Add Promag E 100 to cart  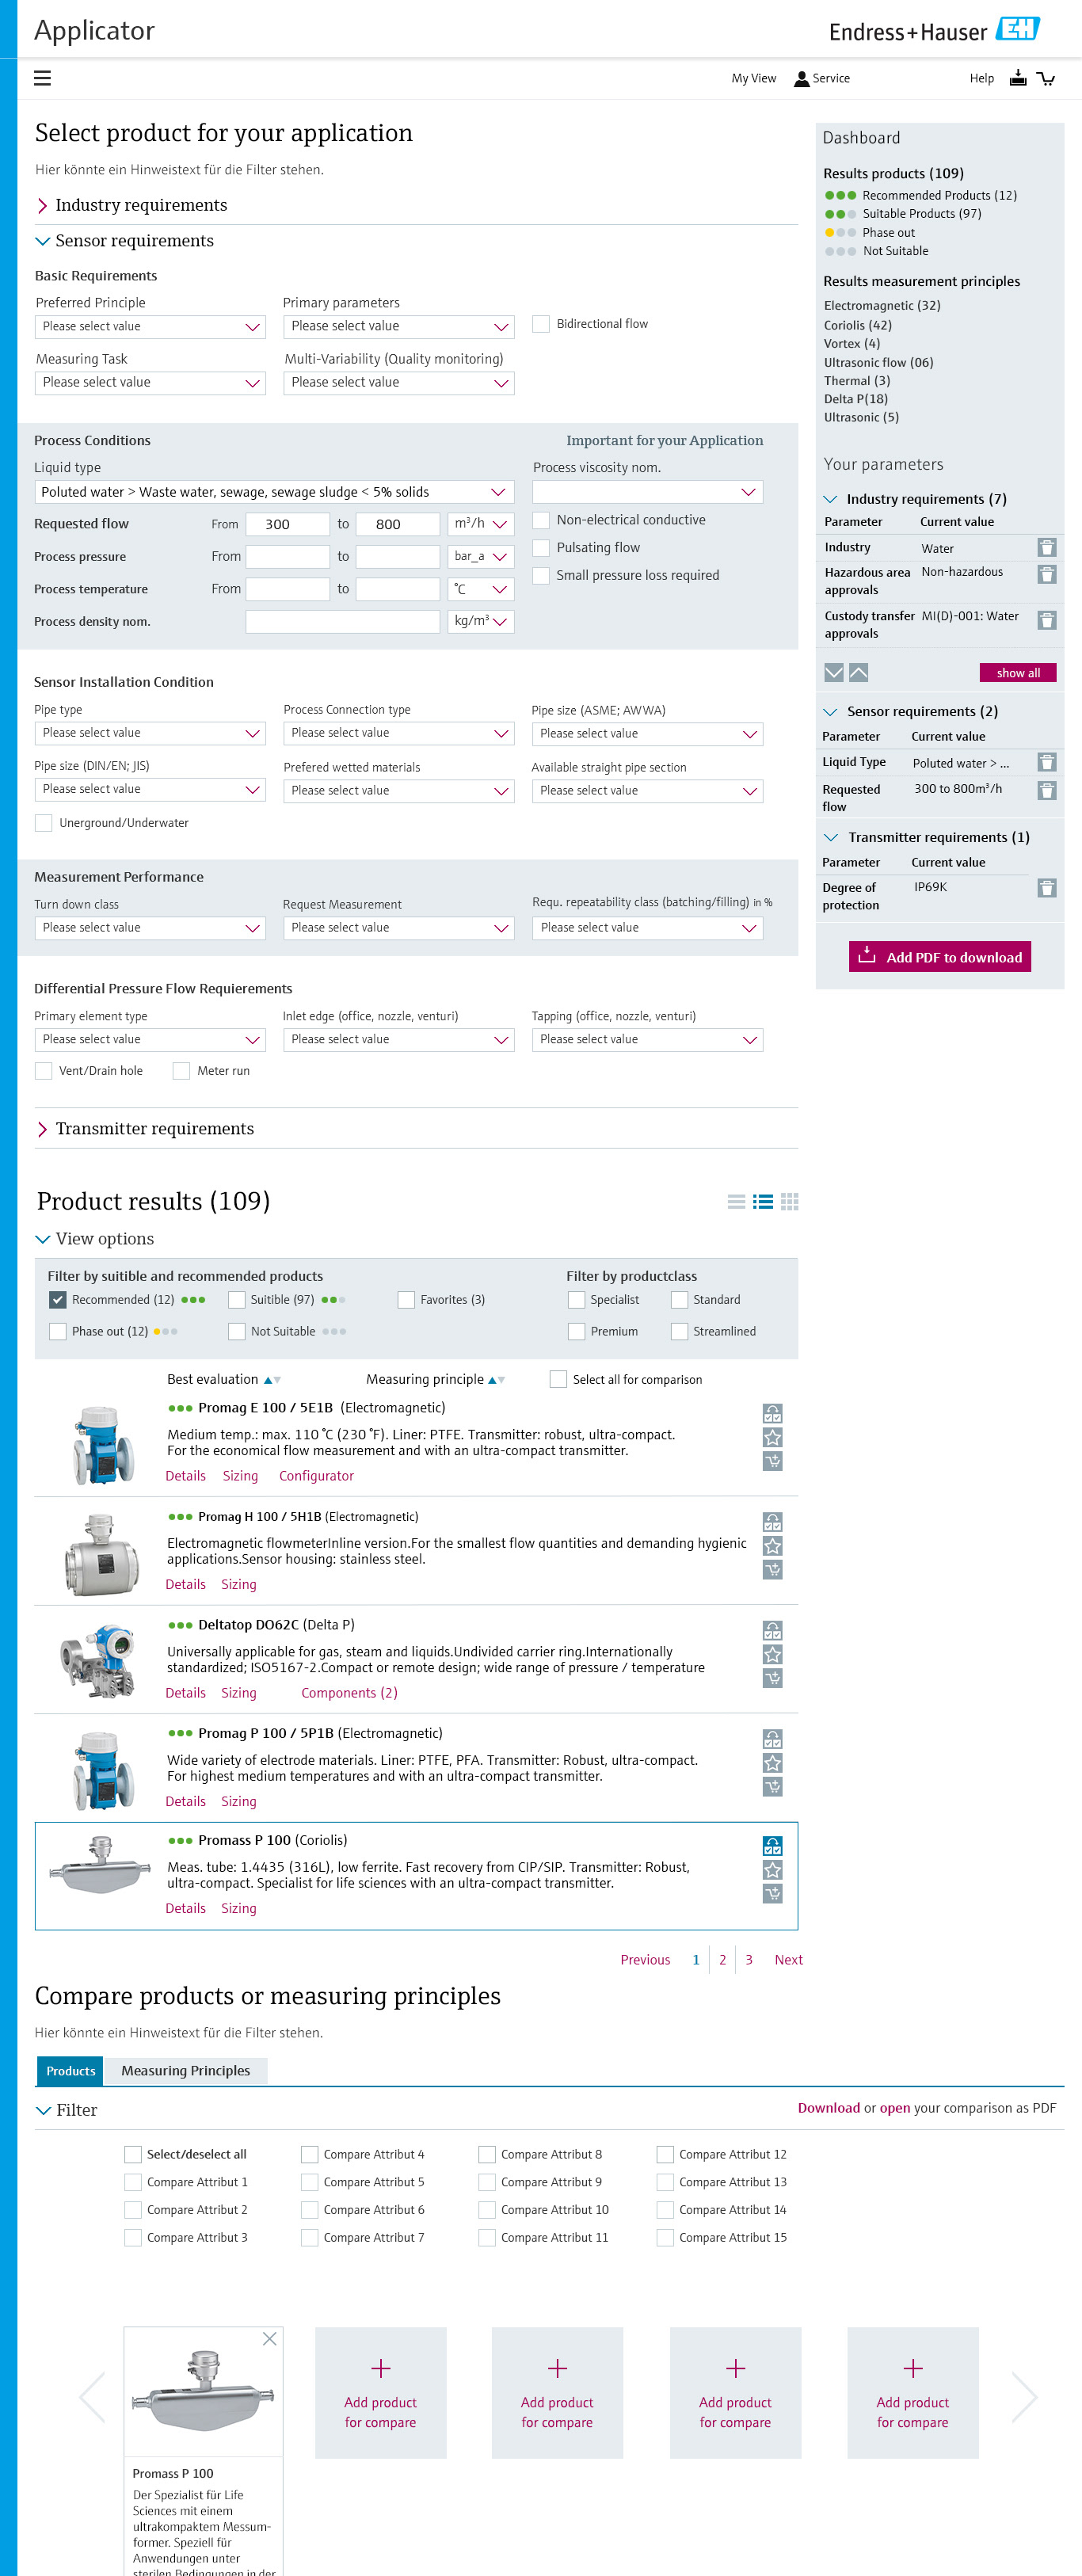(773, 1461)
